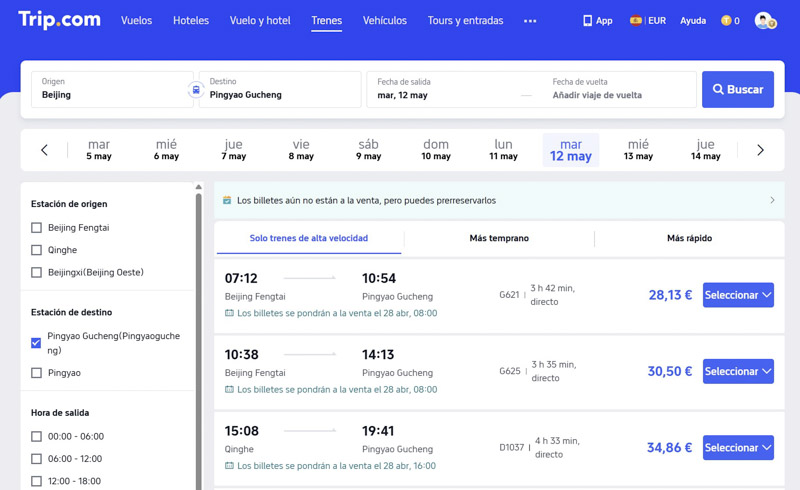Image resolution: width=800 pixels, height=490 pixels.
Task: Select the sáb 9 may date
Action: (368, 150)
